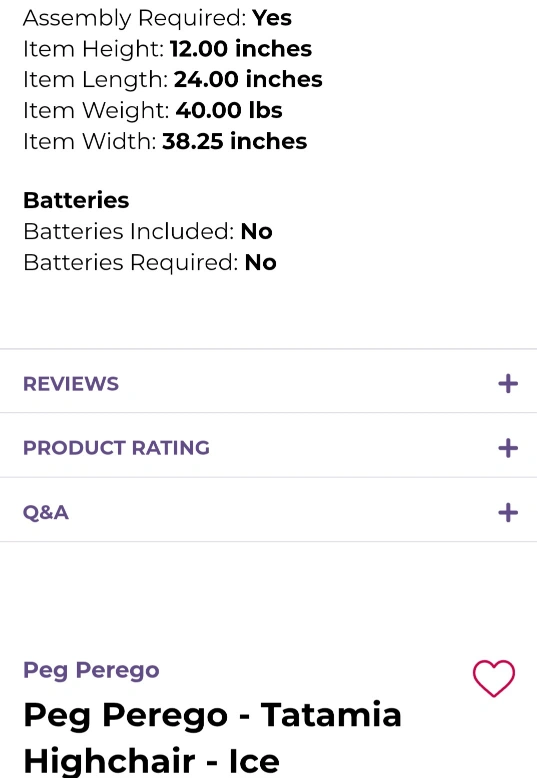537x778 pixels.
Task: Expand the Q&A section label
Action: [46, 513]
